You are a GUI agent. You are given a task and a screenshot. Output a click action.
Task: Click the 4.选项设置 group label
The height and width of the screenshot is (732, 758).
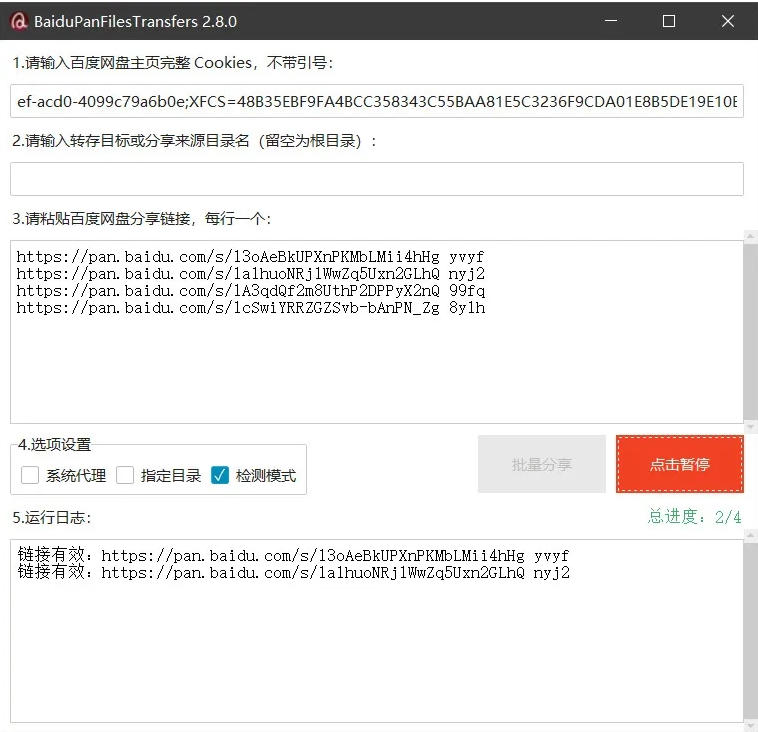(55, 444)
